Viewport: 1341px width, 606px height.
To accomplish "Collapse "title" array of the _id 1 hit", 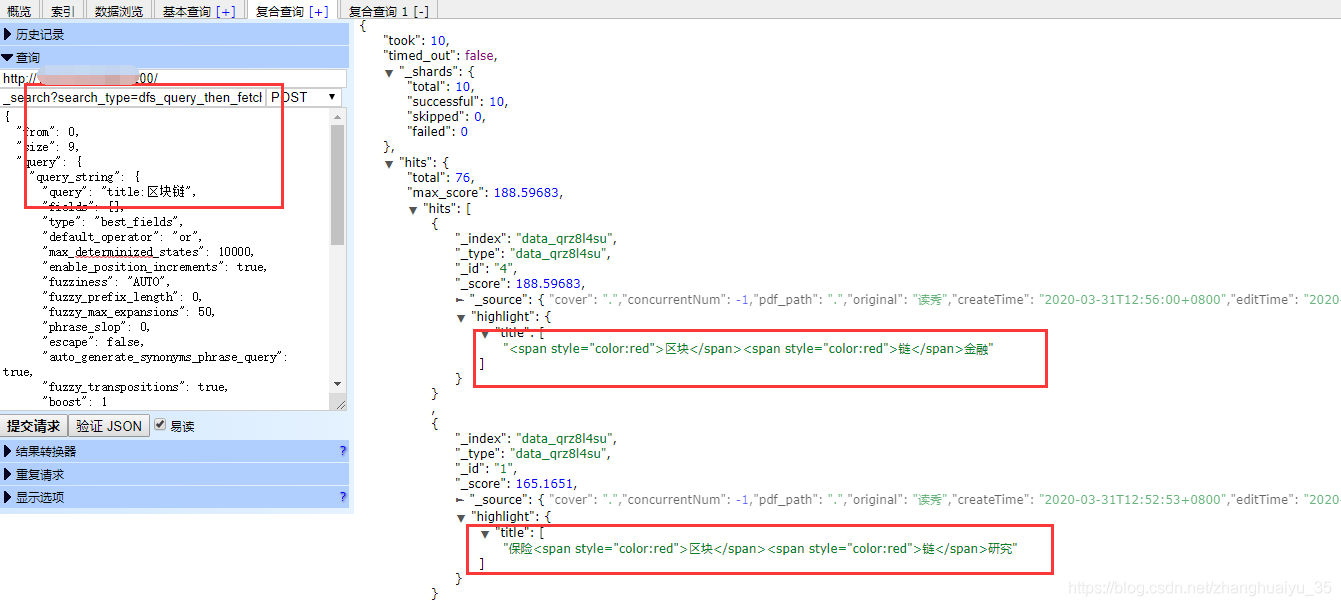I will [485, 533].
